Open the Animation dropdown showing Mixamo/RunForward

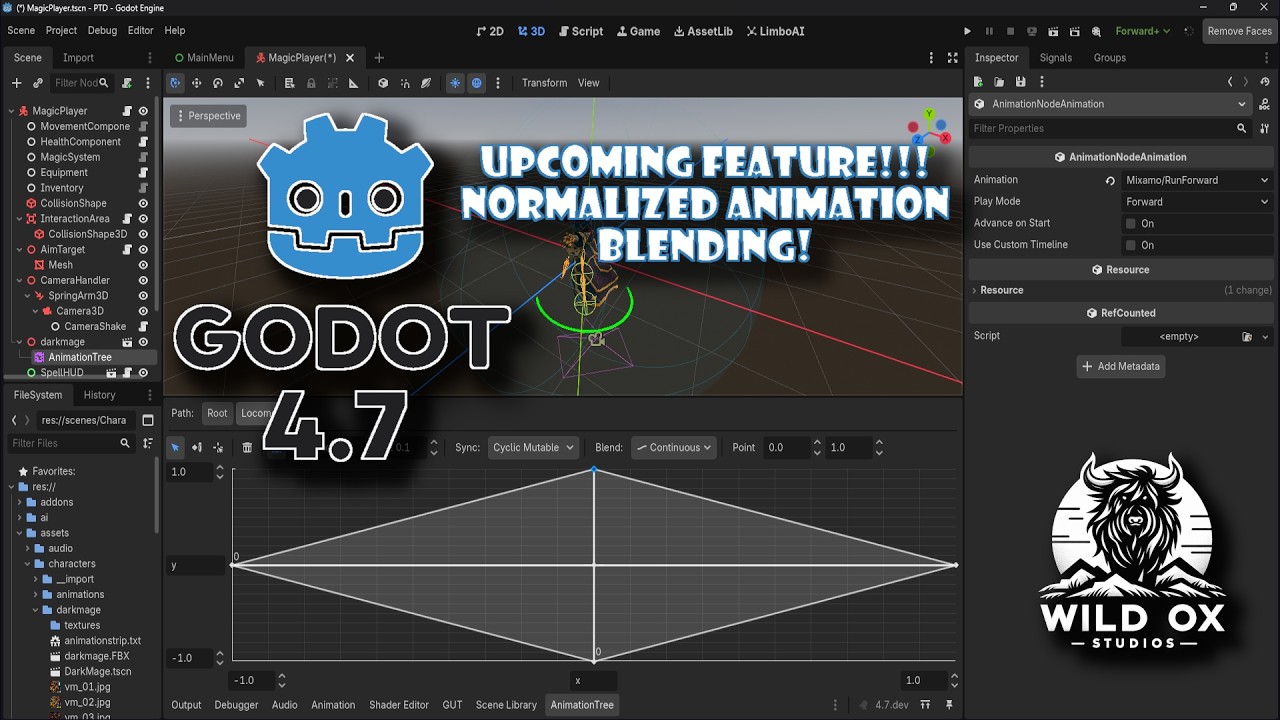1196,180
